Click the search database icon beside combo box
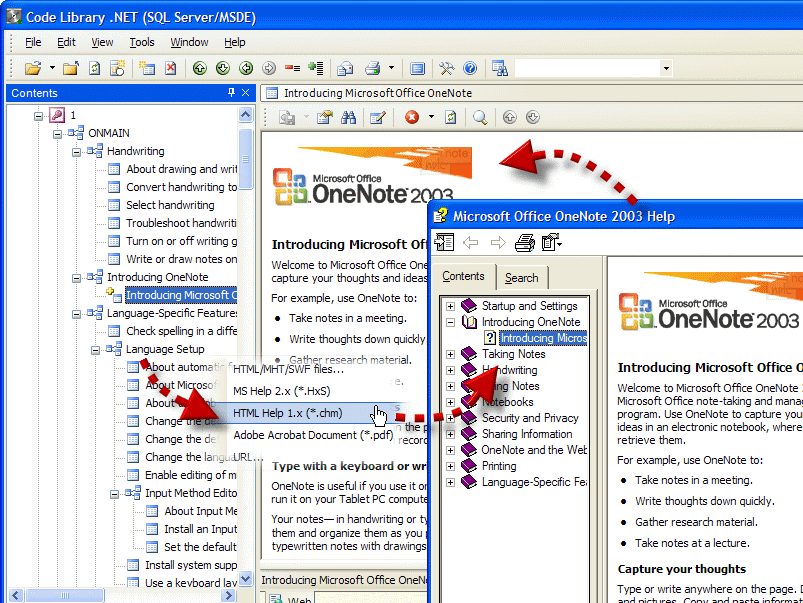 pos(499,68)
